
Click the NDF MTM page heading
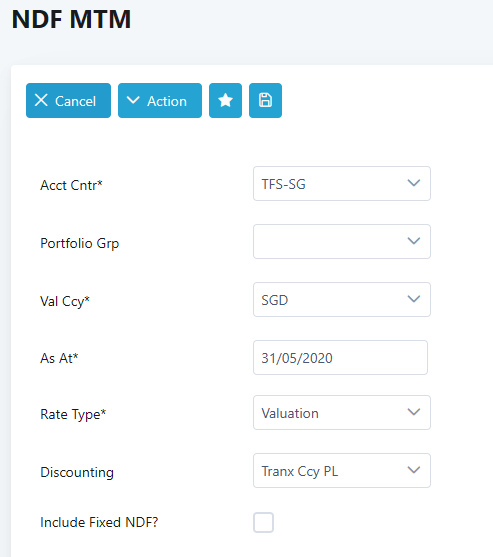tap(71, 19)
